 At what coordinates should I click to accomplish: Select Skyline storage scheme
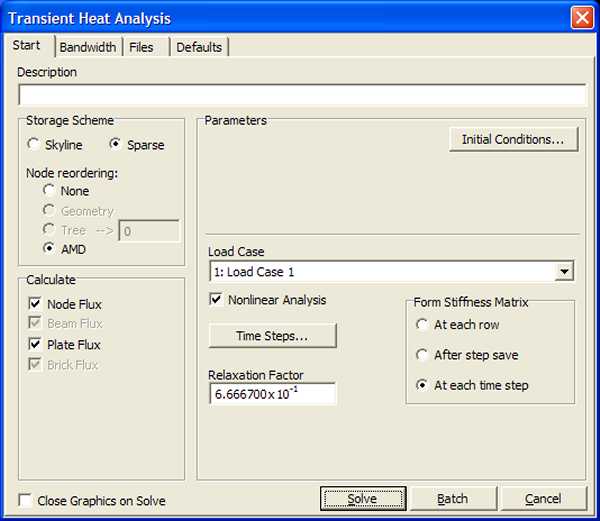(35, 145)
